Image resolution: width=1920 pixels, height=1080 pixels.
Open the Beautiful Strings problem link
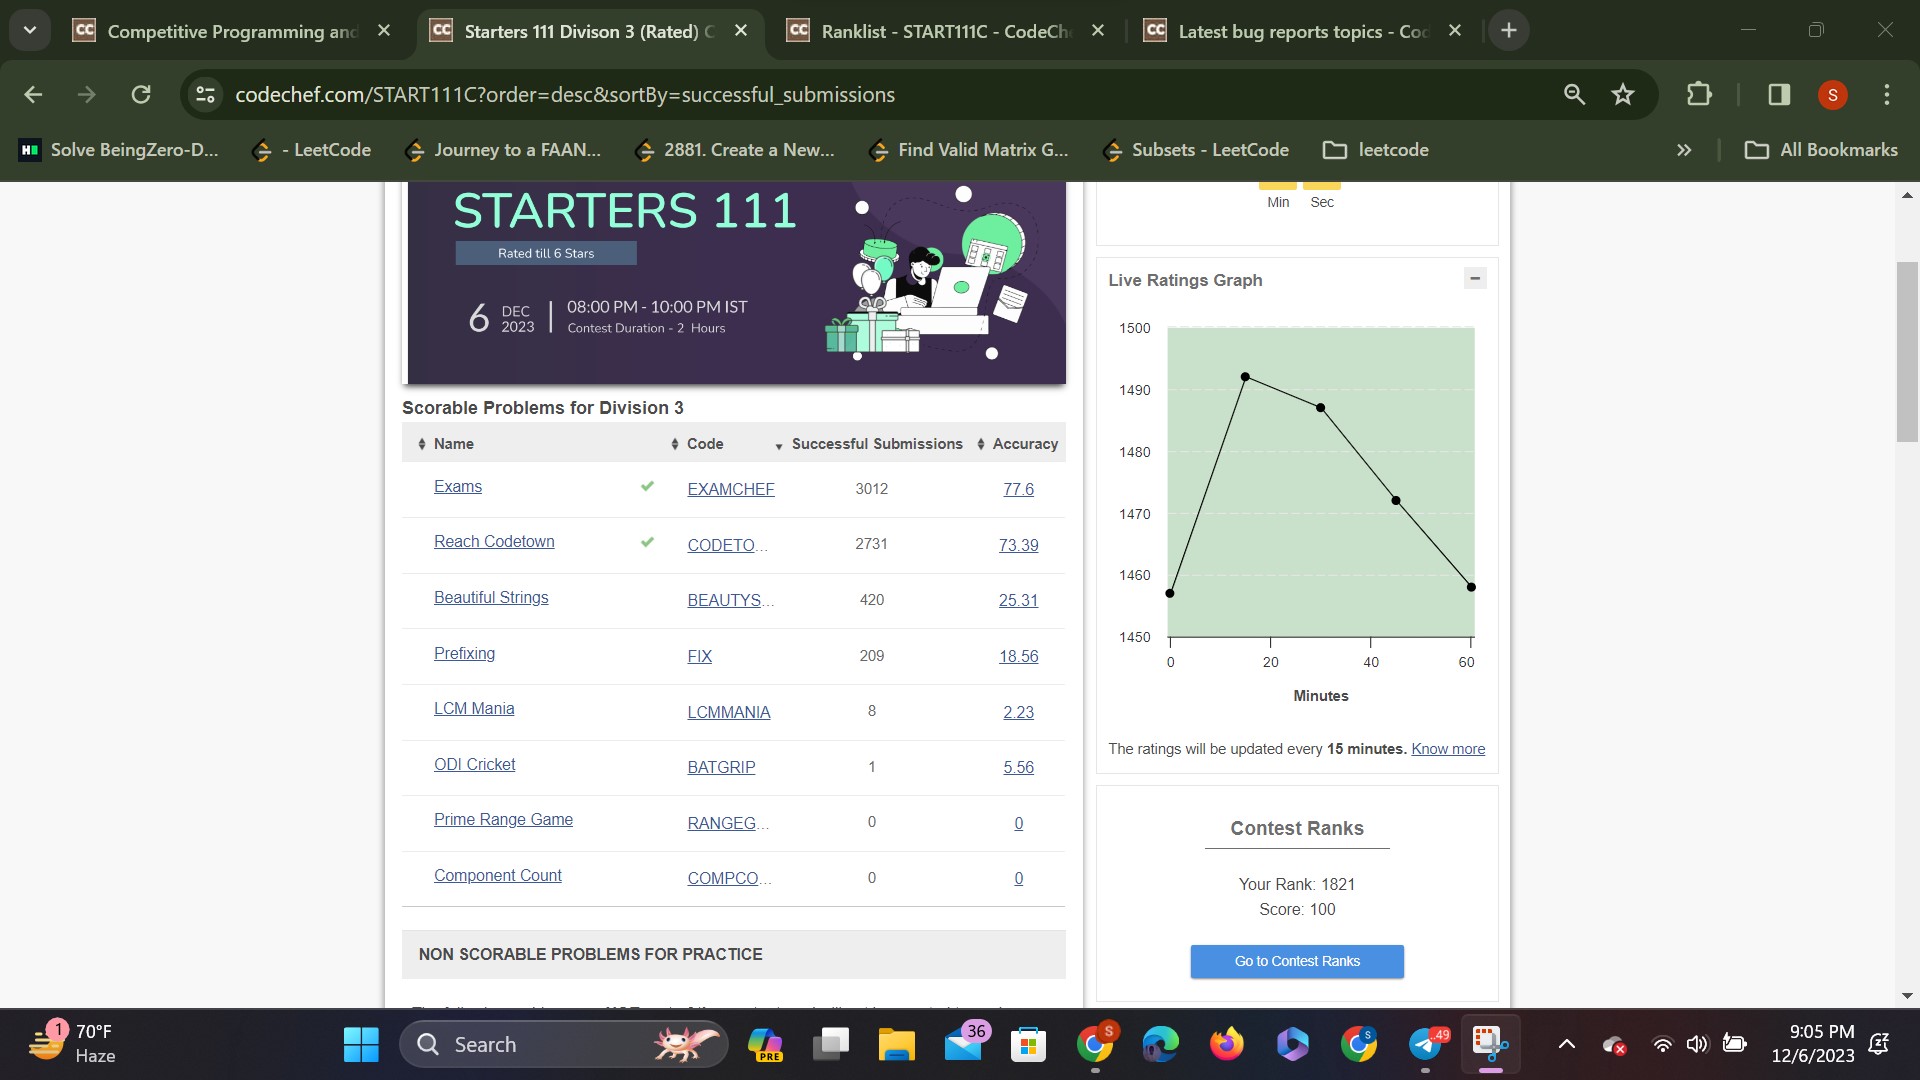(x=490, y=598)
